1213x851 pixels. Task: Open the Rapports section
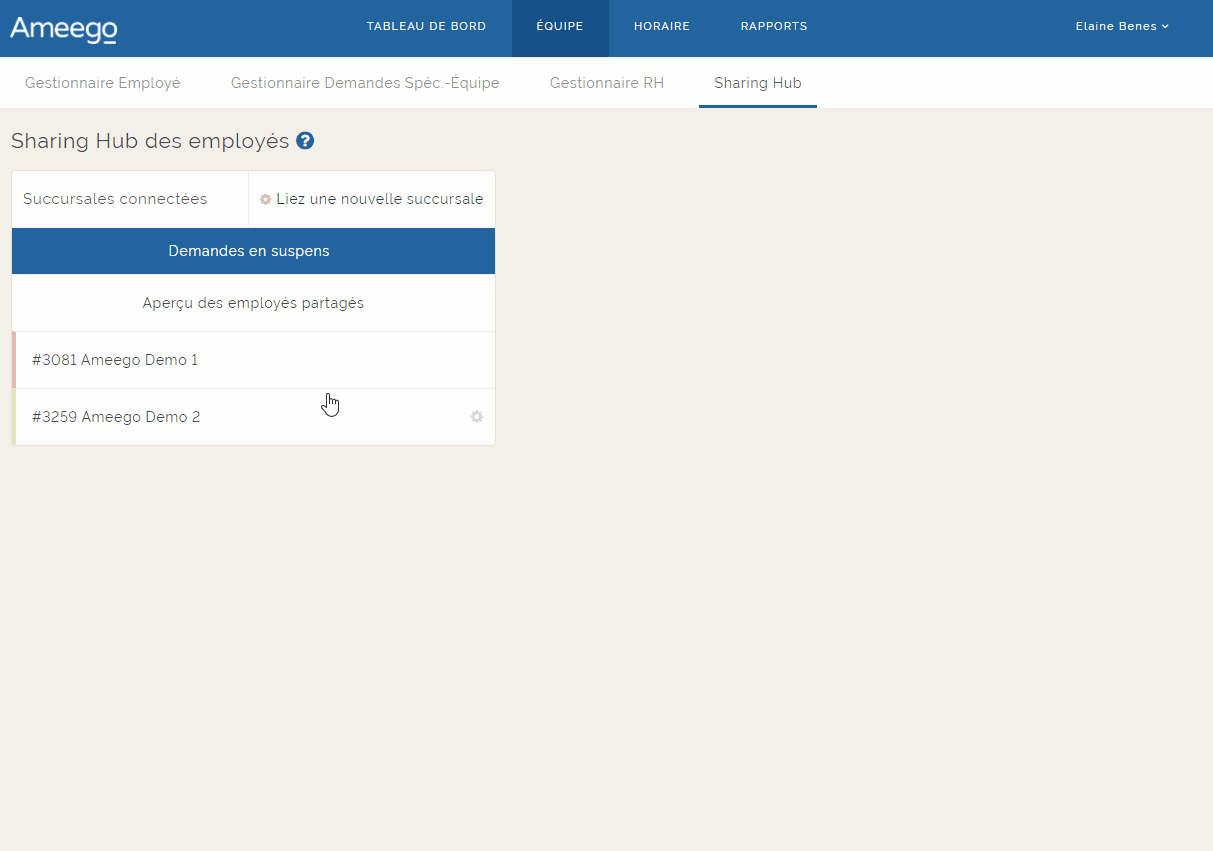pyautogui.click(x=774, y=27)
